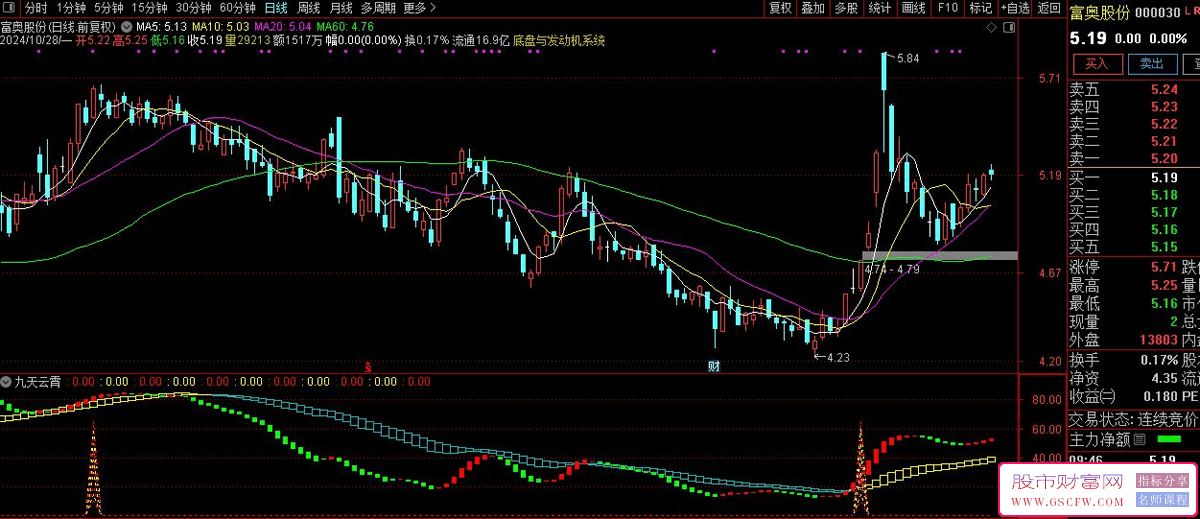This screenshot has width=1200, height=519.
Task: Open the 多周期 multi-period view
Action: point(379,8)
